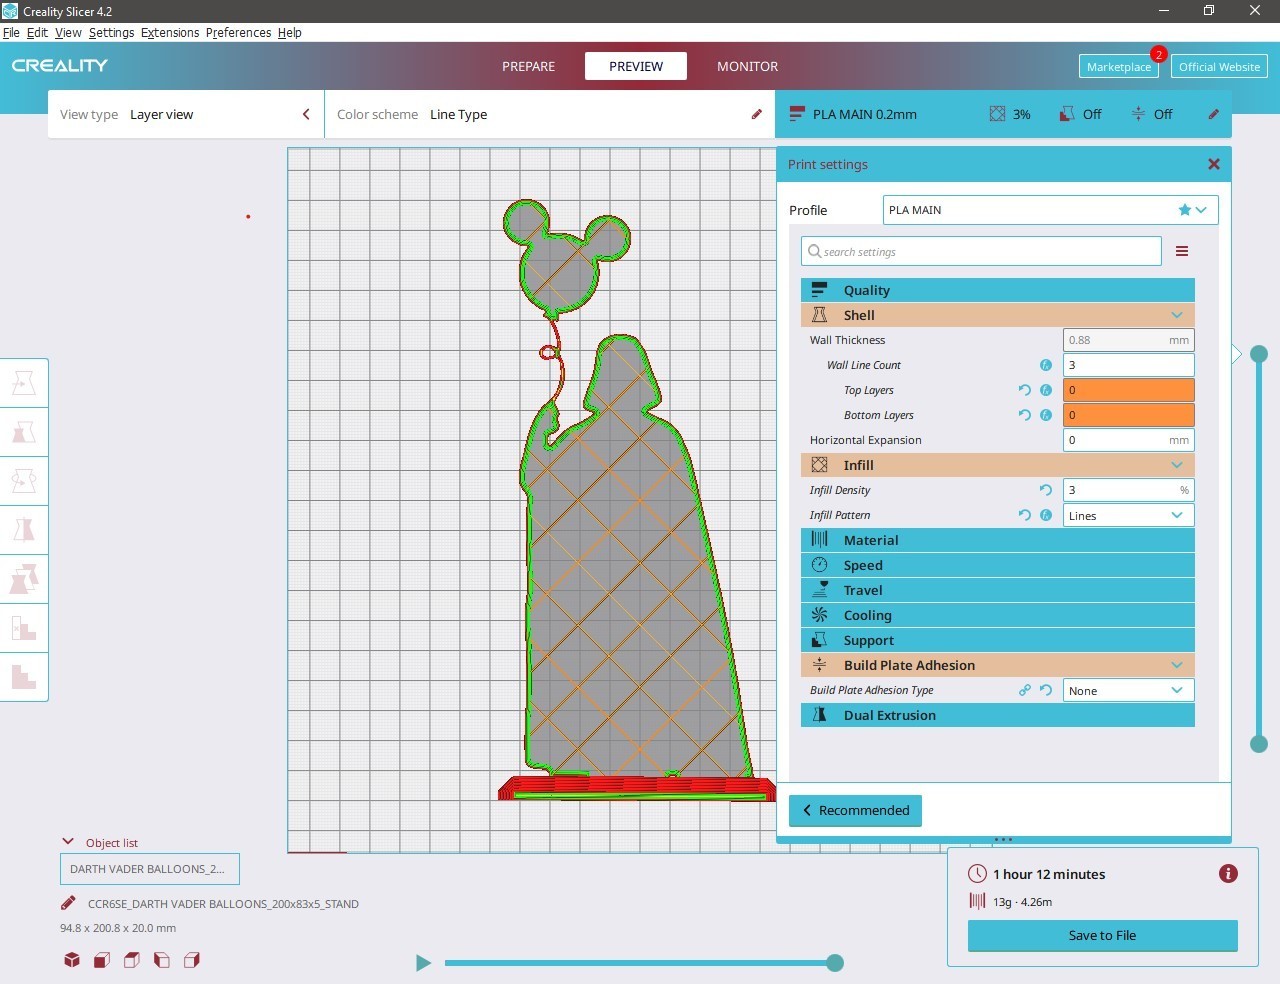Image resolution: width=1280 pixels, height=984 pixels.
Task: Switch to the MONITOR stage tab
Action: pyautogui.click(x=747, y=66)
